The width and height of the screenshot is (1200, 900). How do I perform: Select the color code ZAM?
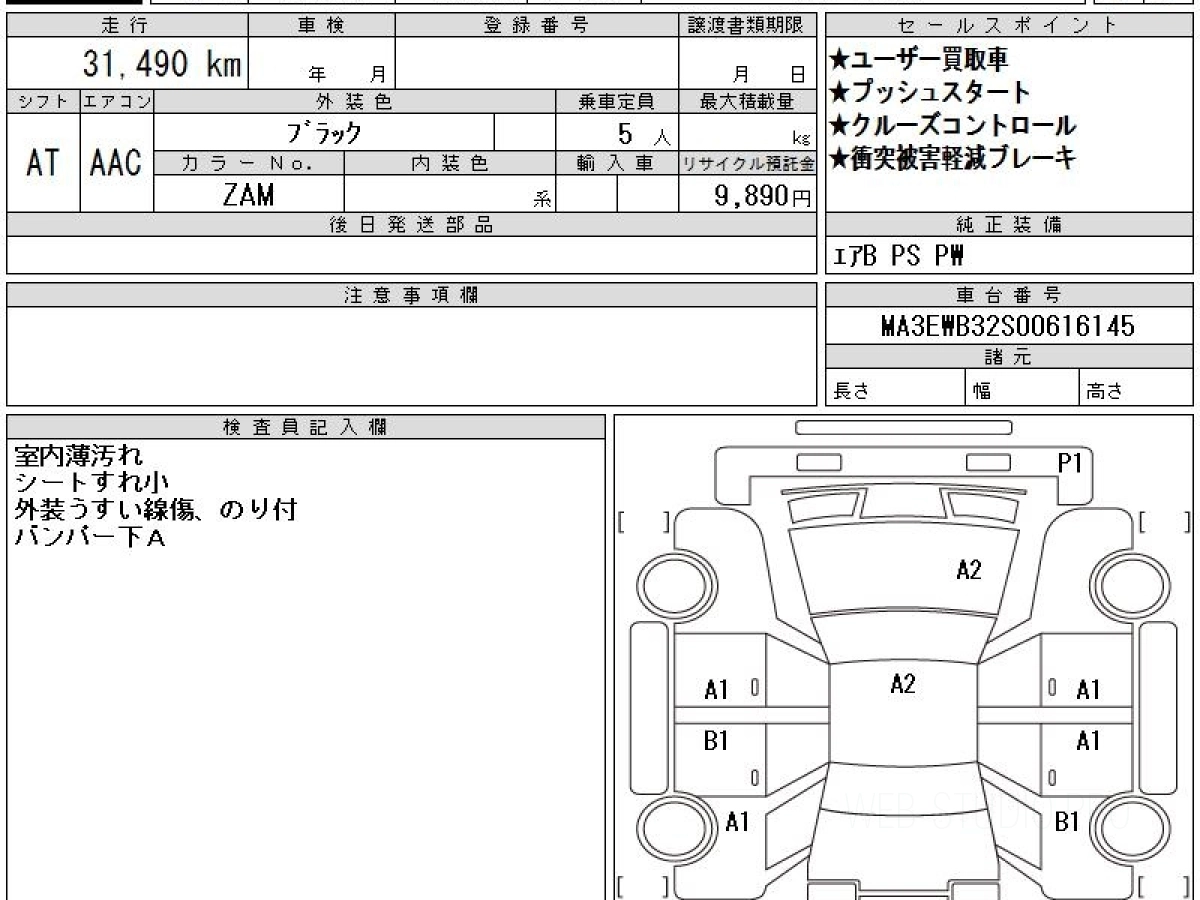pos(249,195)
